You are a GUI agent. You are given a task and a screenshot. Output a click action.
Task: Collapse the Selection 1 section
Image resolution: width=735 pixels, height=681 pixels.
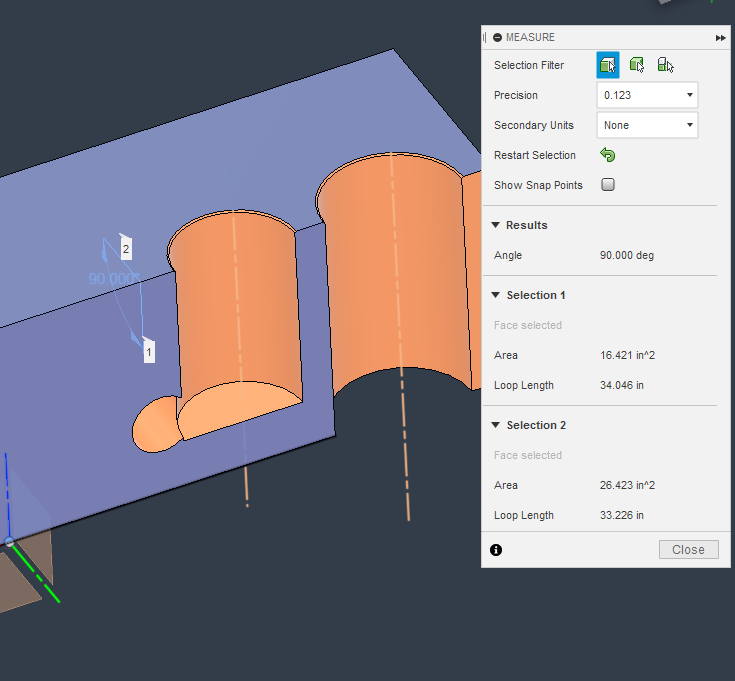pos(496,295)
